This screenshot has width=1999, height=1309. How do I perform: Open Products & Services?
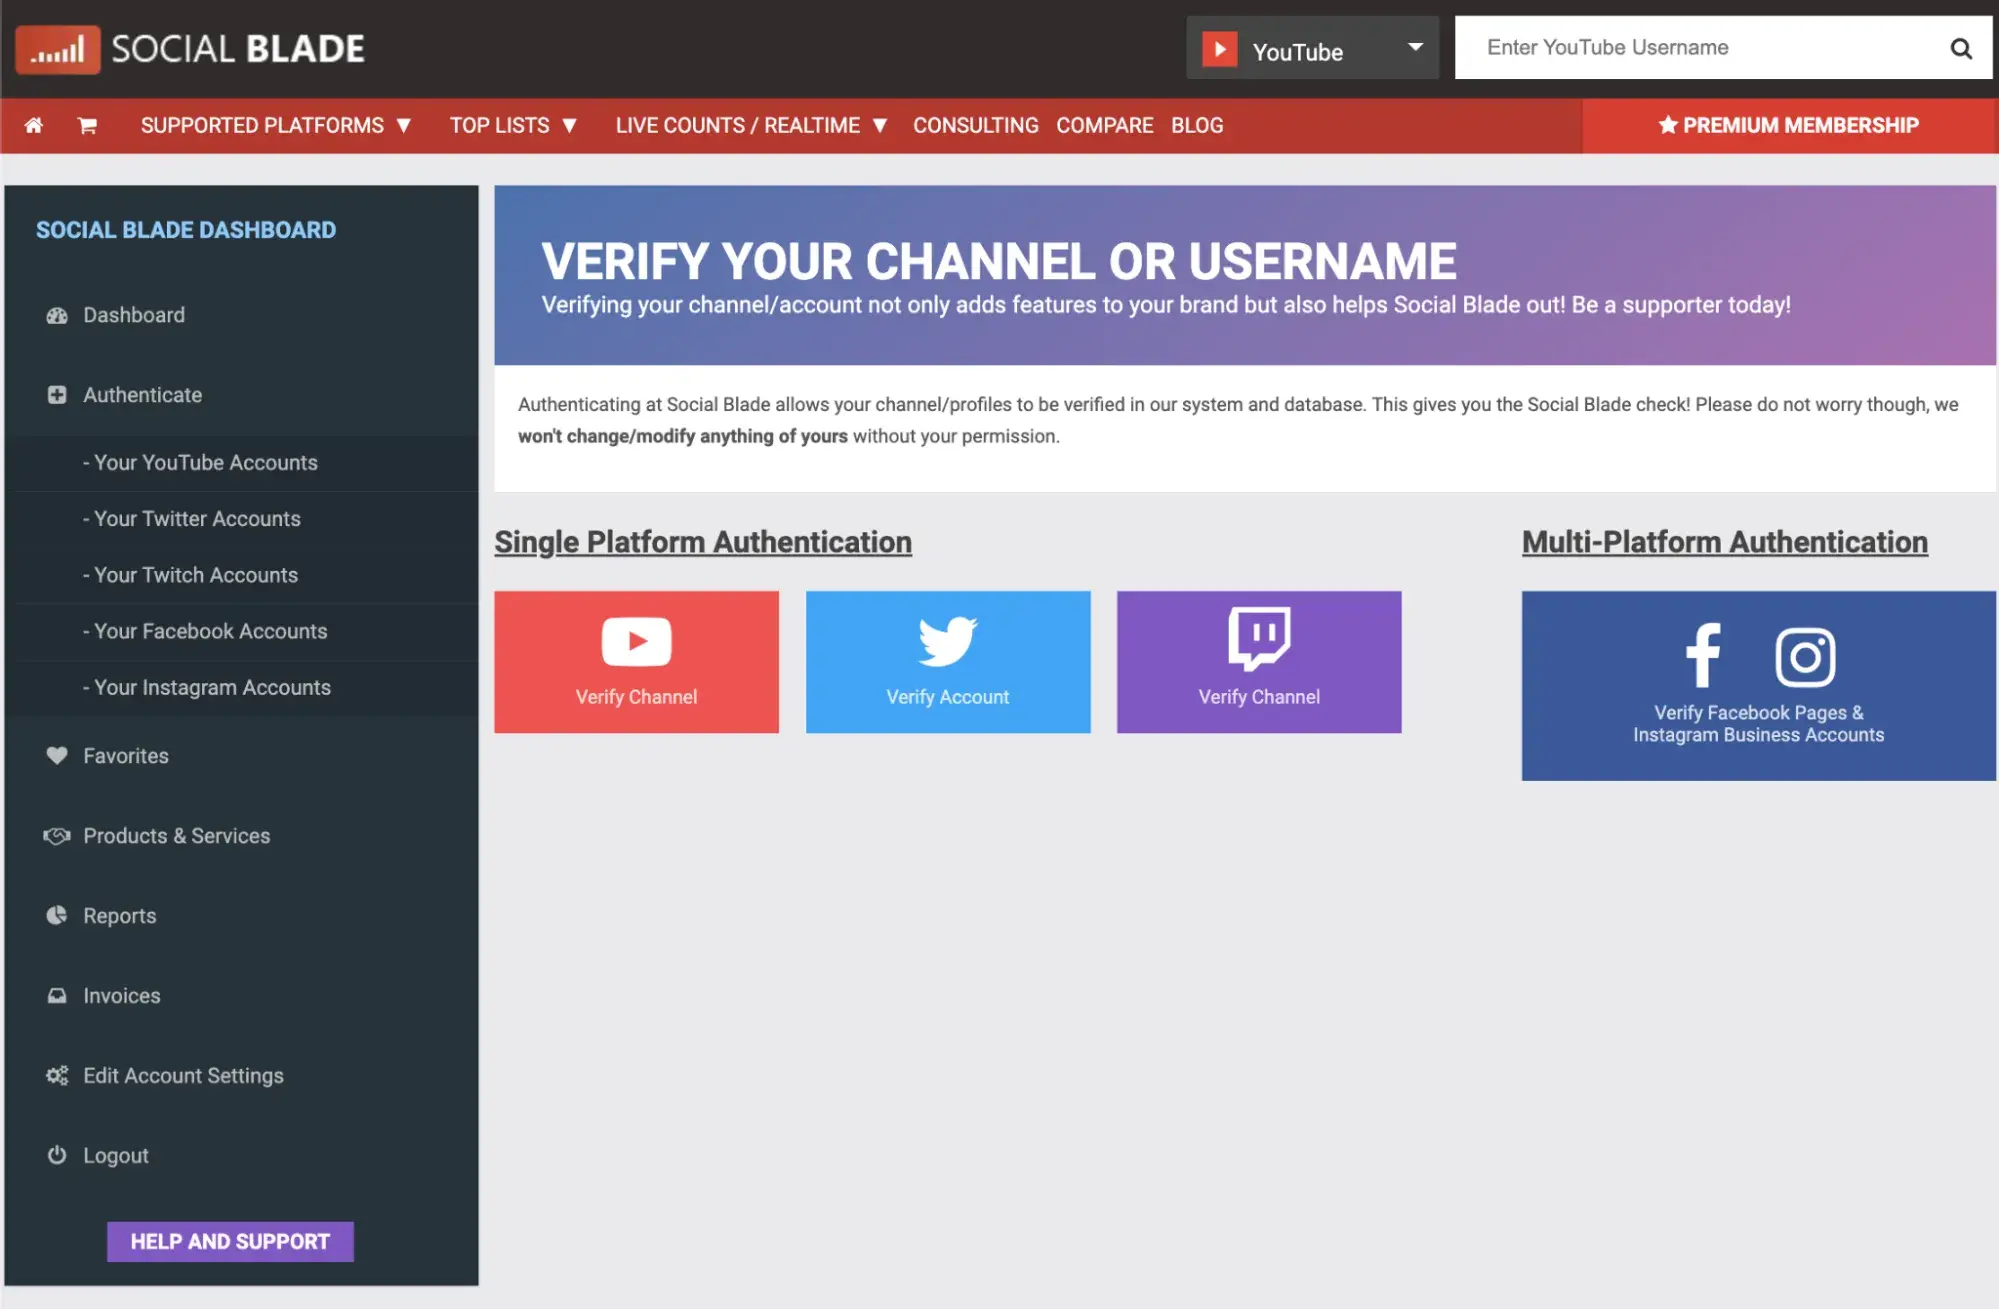click(177, 835)
